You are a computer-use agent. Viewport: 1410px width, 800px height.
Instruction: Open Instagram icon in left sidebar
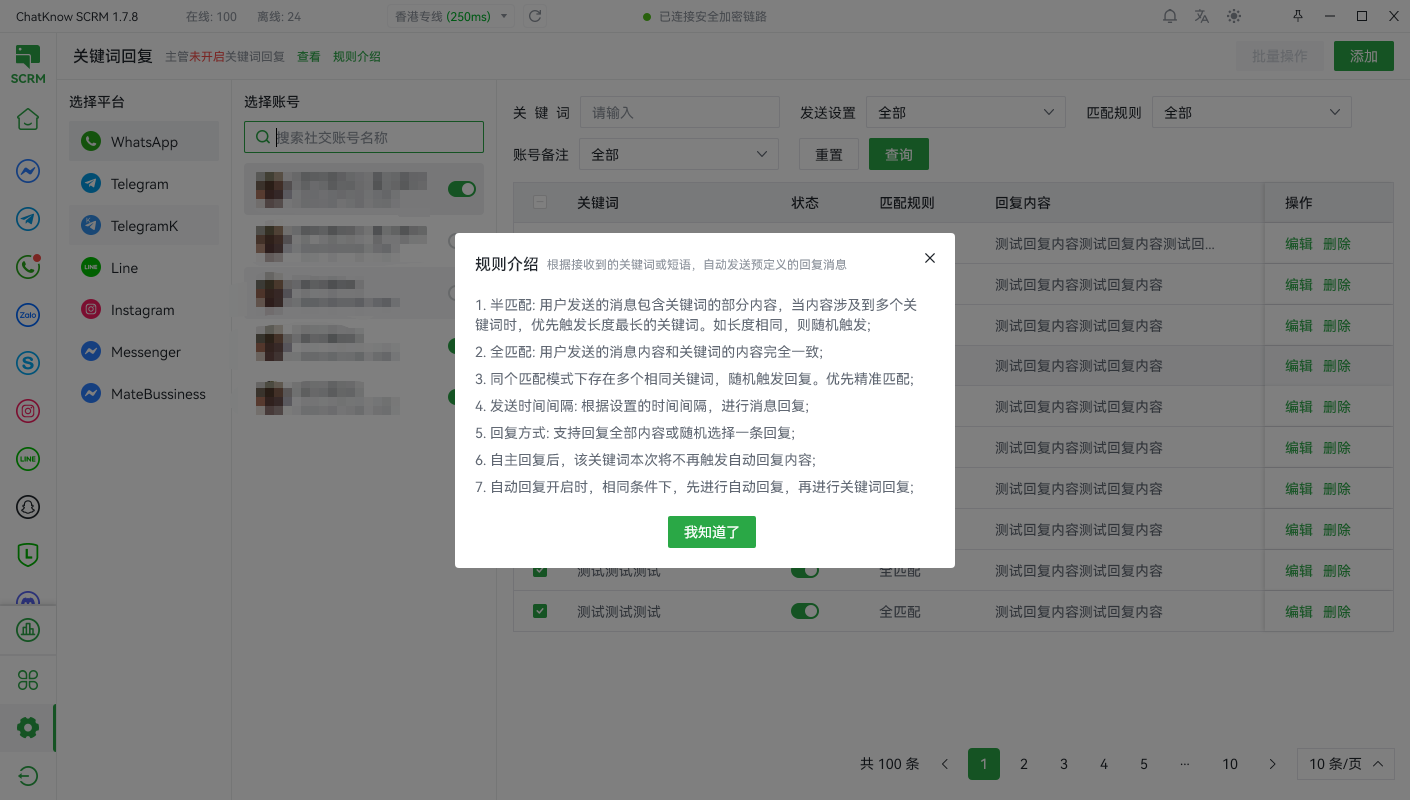click(x=28, y=411)
